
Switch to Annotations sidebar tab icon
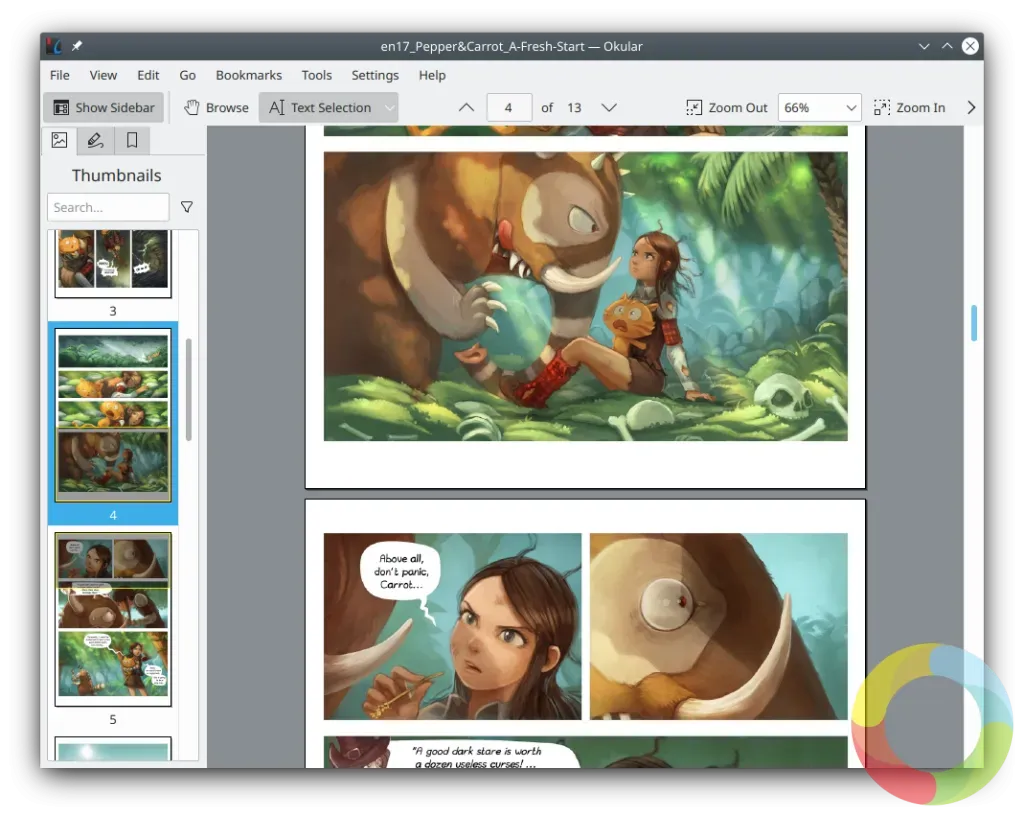(95, 140)
